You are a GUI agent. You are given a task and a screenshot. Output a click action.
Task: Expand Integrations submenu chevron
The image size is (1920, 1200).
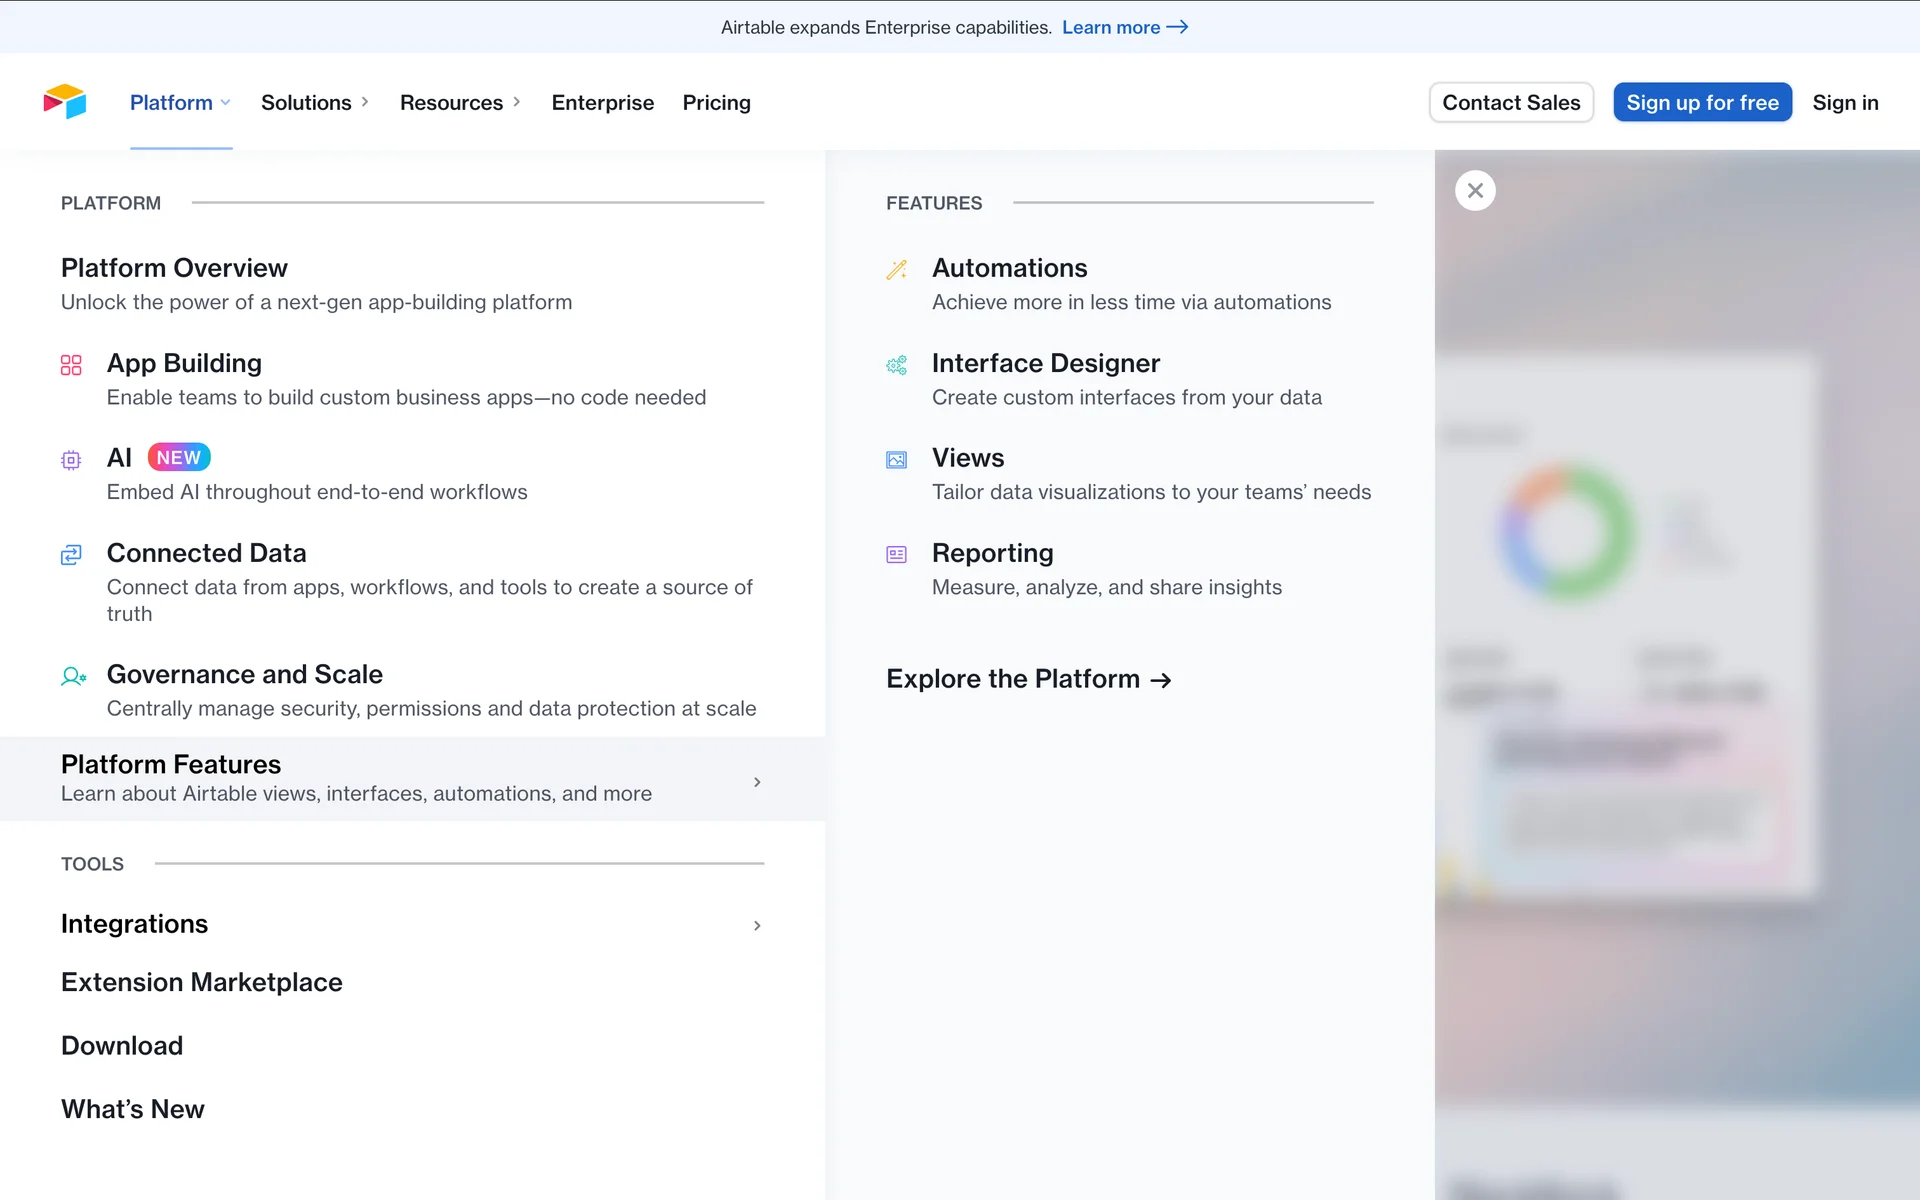(x=757, y=926)
